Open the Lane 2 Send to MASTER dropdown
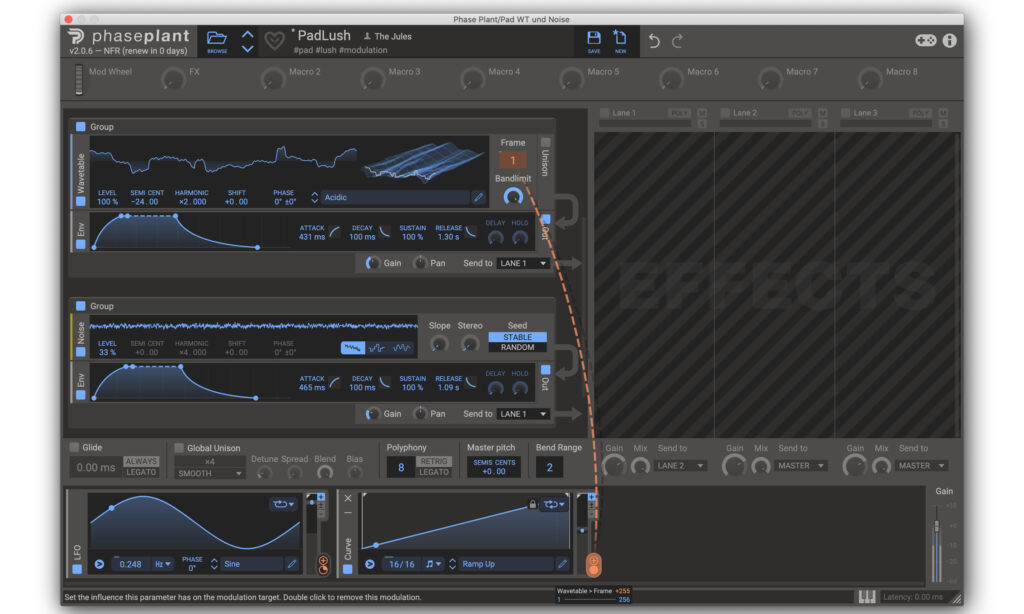This screenshot has width=1024, height=614. (x=801, y=466)
